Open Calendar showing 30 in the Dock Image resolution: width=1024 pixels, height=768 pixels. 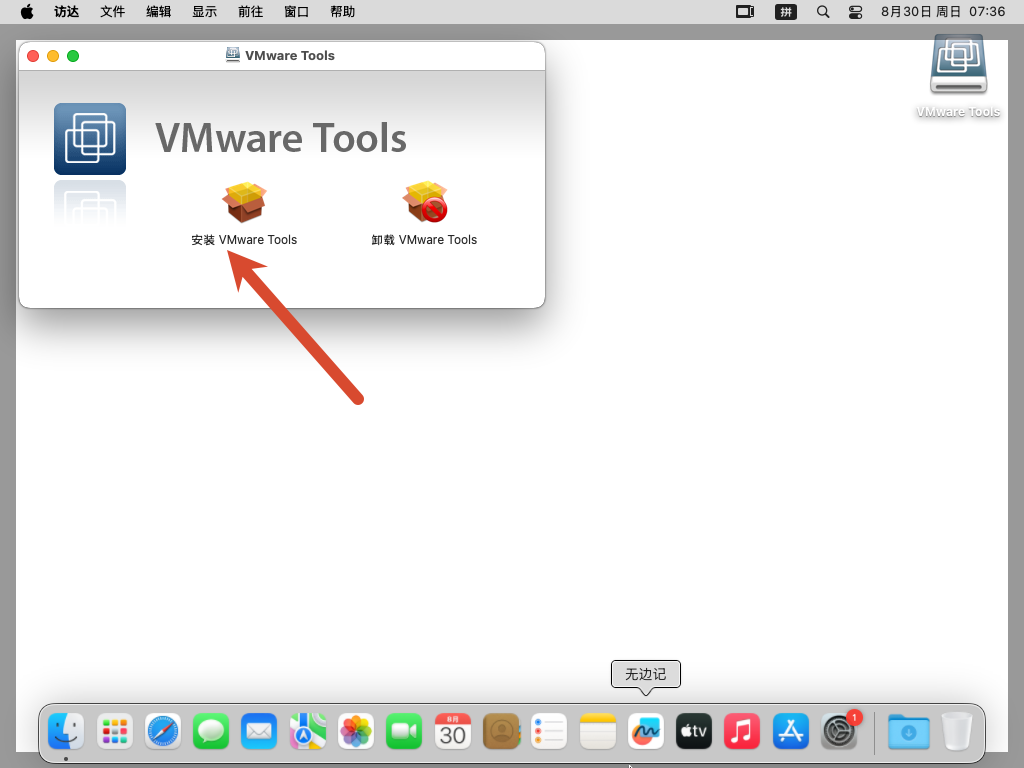coord(453,731)
